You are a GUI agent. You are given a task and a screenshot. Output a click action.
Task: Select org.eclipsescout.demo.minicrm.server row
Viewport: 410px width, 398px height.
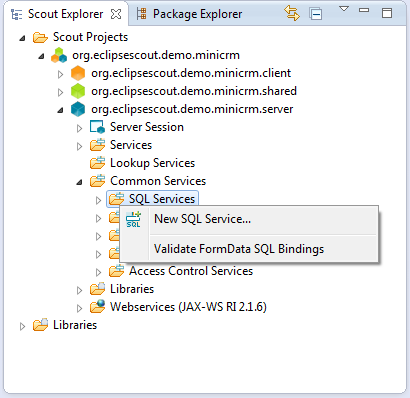point(192,109)
